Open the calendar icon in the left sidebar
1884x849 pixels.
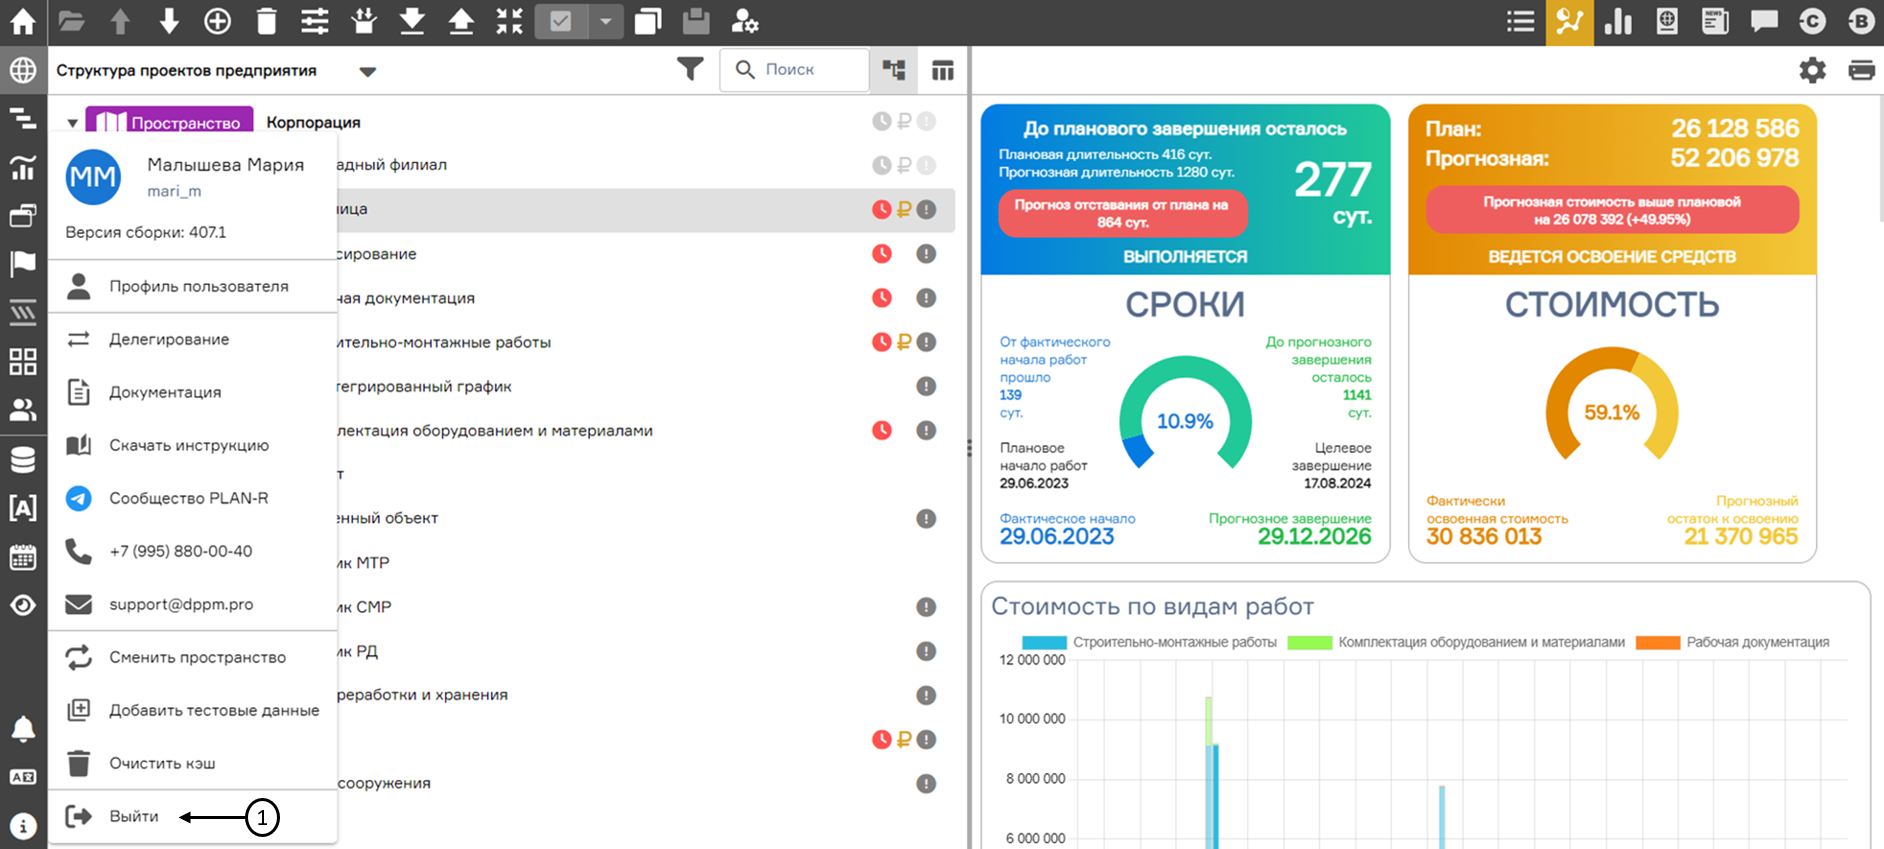pyautogui.click(x=23, y=557)
